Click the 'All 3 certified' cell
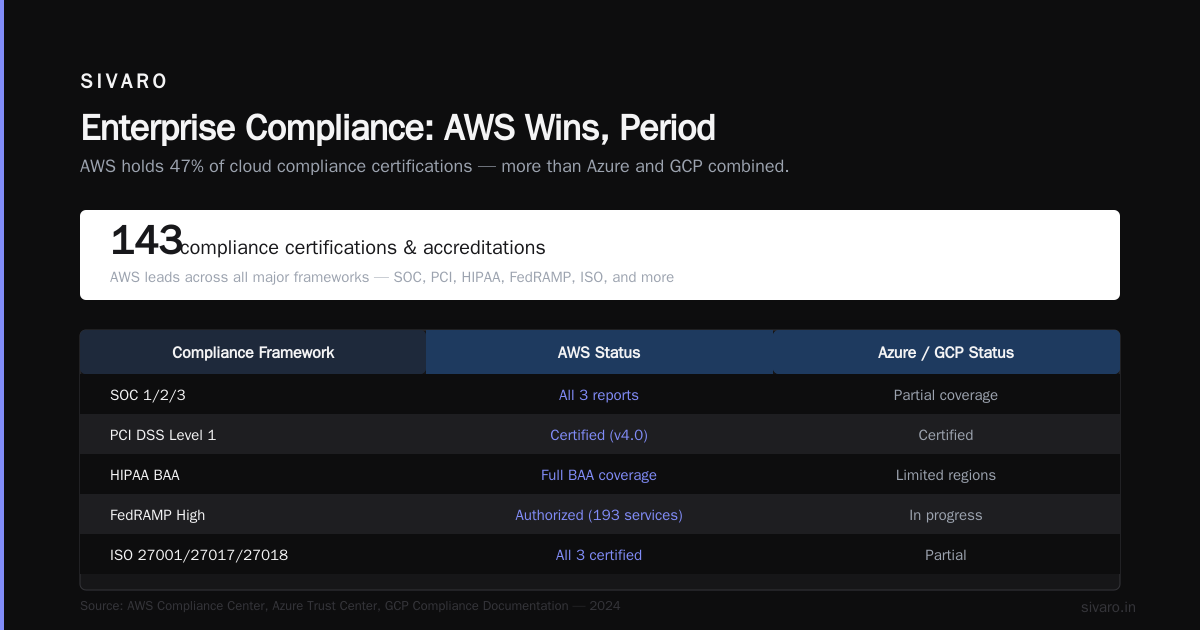Image resolution: width=1200 pixels, height=630 pixels. point(599,555)
